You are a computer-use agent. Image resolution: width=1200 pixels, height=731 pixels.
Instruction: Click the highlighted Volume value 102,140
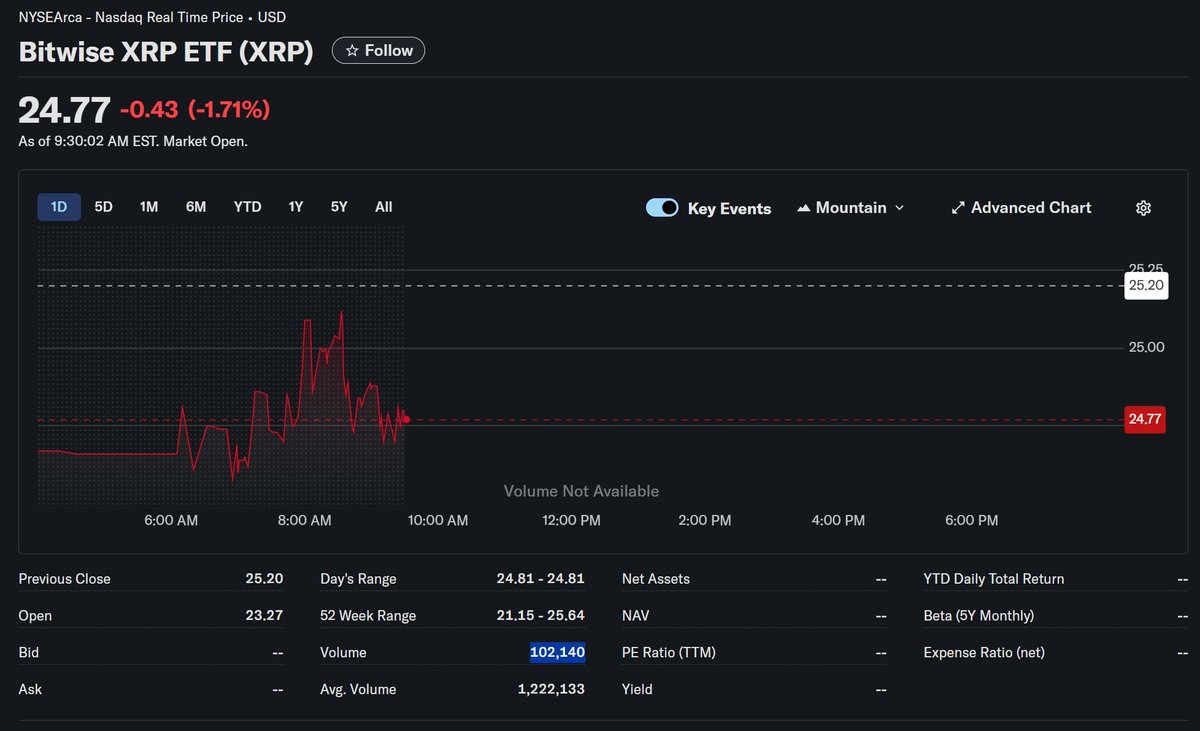pos(557,652)
